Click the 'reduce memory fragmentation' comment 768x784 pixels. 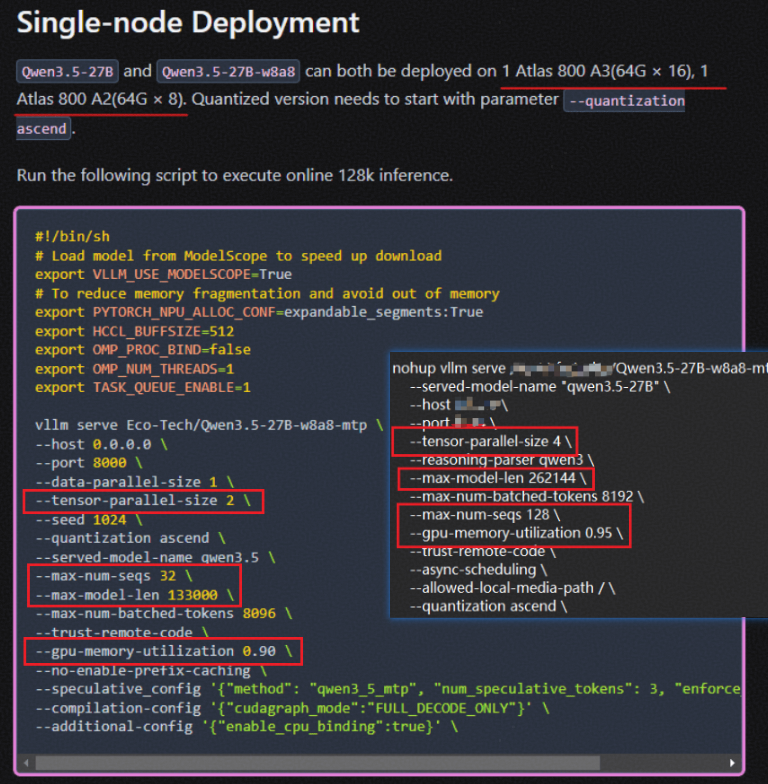(268, 293)
